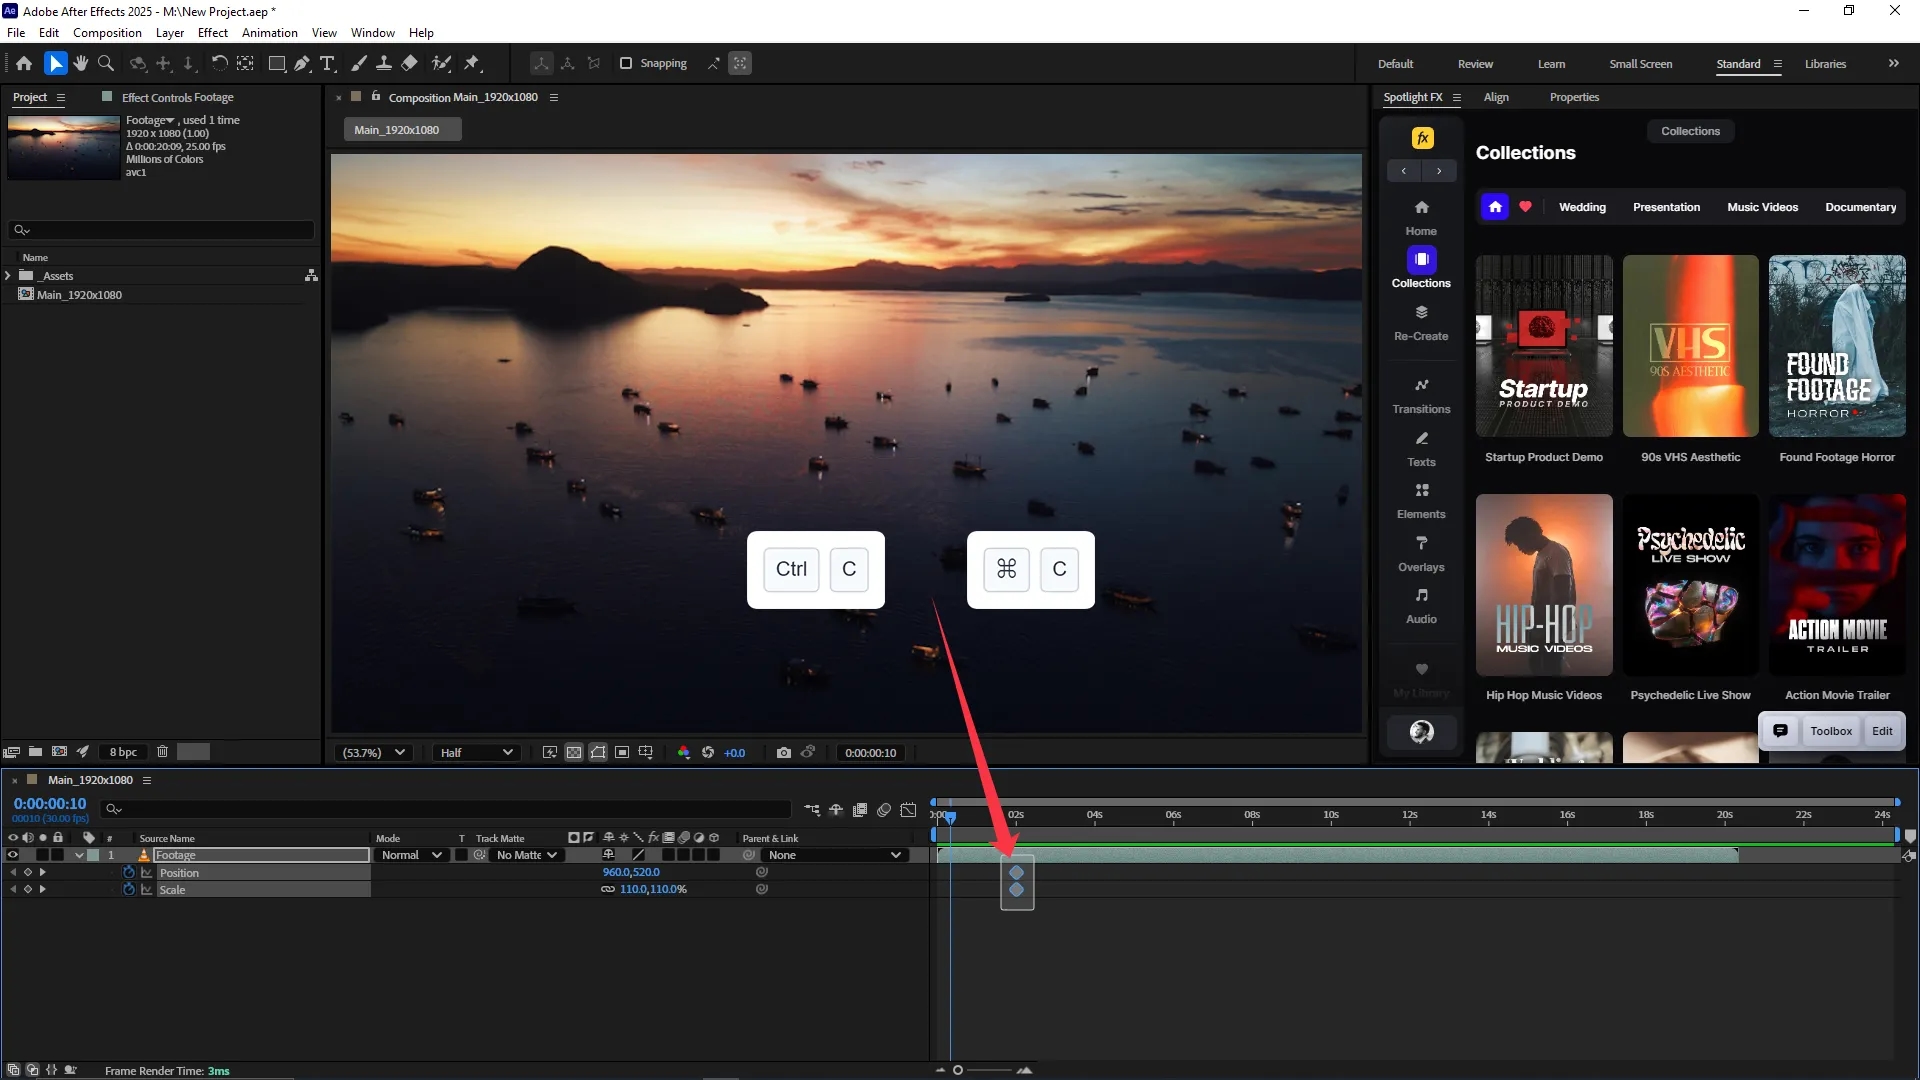Toggle Scale stopwatch keyframing
This screenshot has height=1080, width=1920.
pyautogui.click(x=128, y=889)
